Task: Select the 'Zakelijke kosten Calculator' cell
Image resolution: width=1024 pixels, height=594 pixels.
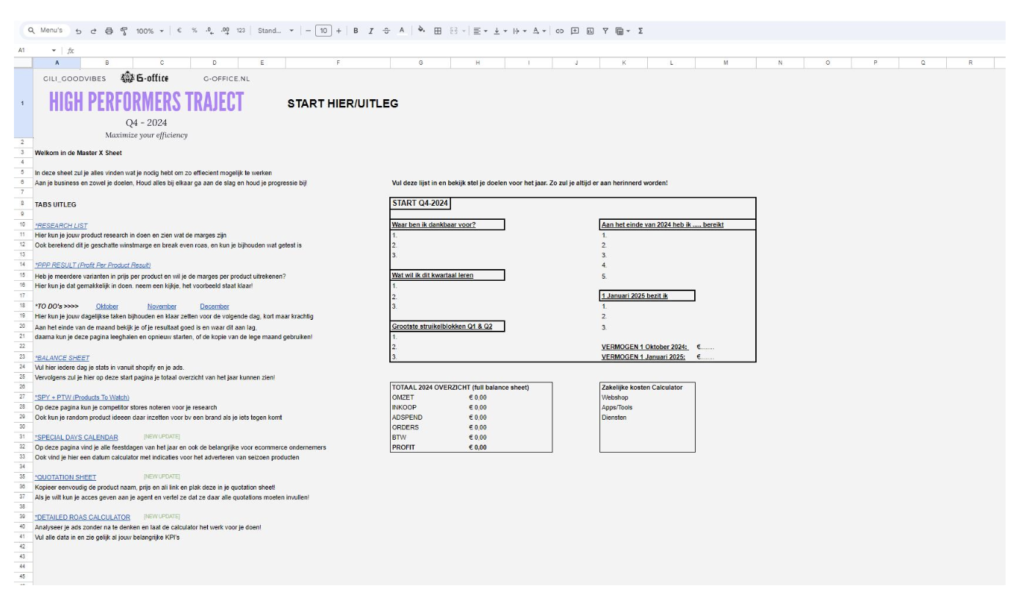Action: point(642,388)
